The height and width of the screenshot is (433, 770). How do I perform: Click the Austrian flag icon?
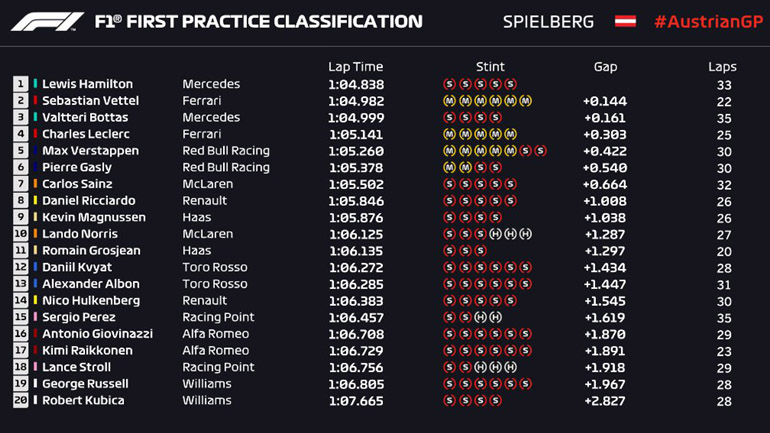(625, 21)
